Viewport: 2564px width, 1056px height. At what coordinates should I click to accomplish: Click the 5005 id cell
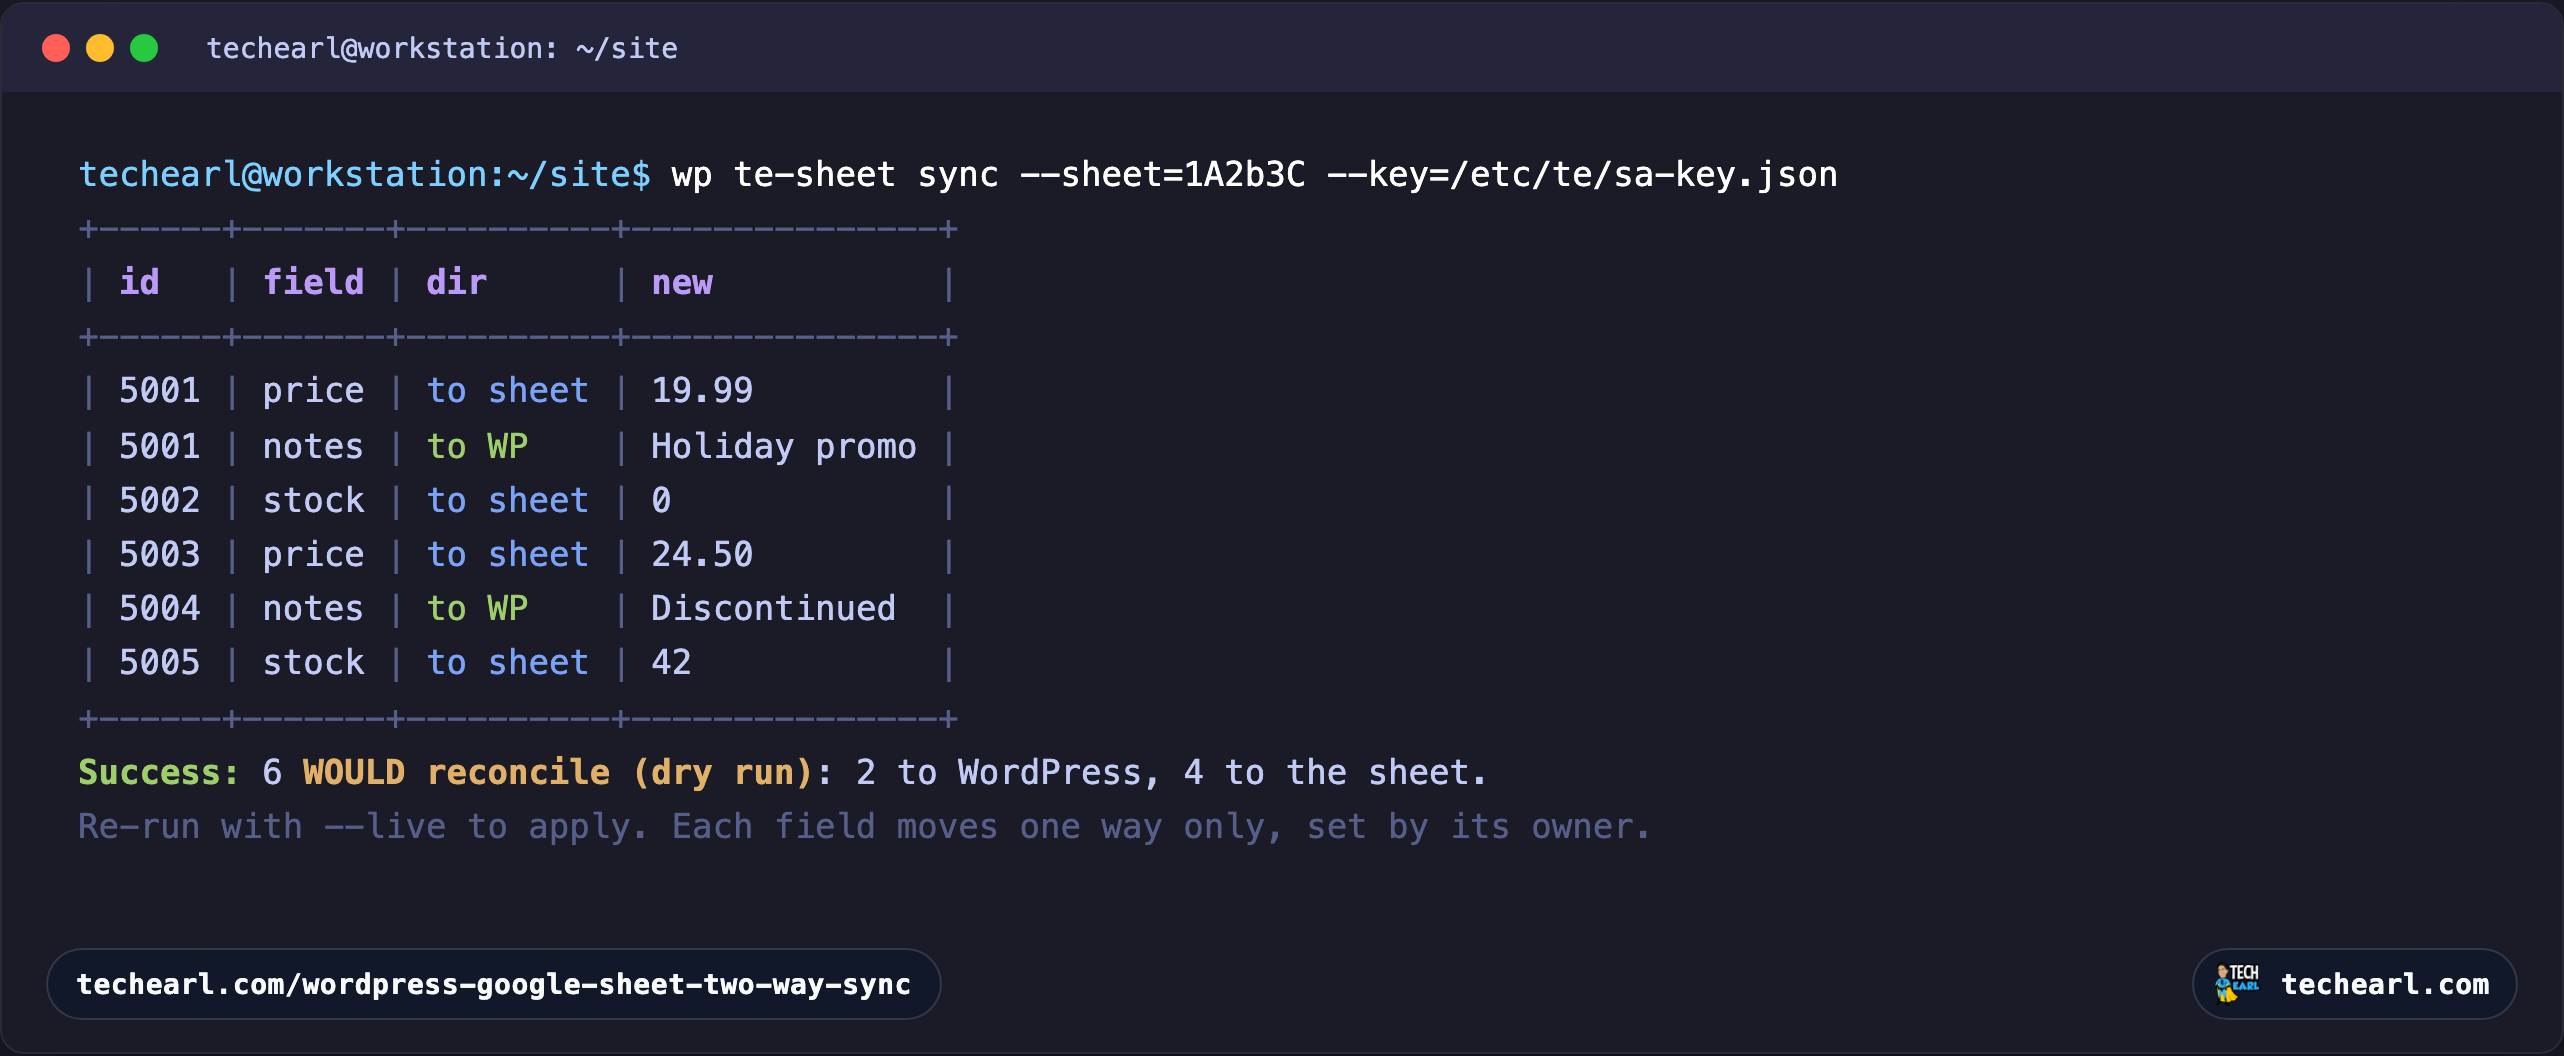160,662
